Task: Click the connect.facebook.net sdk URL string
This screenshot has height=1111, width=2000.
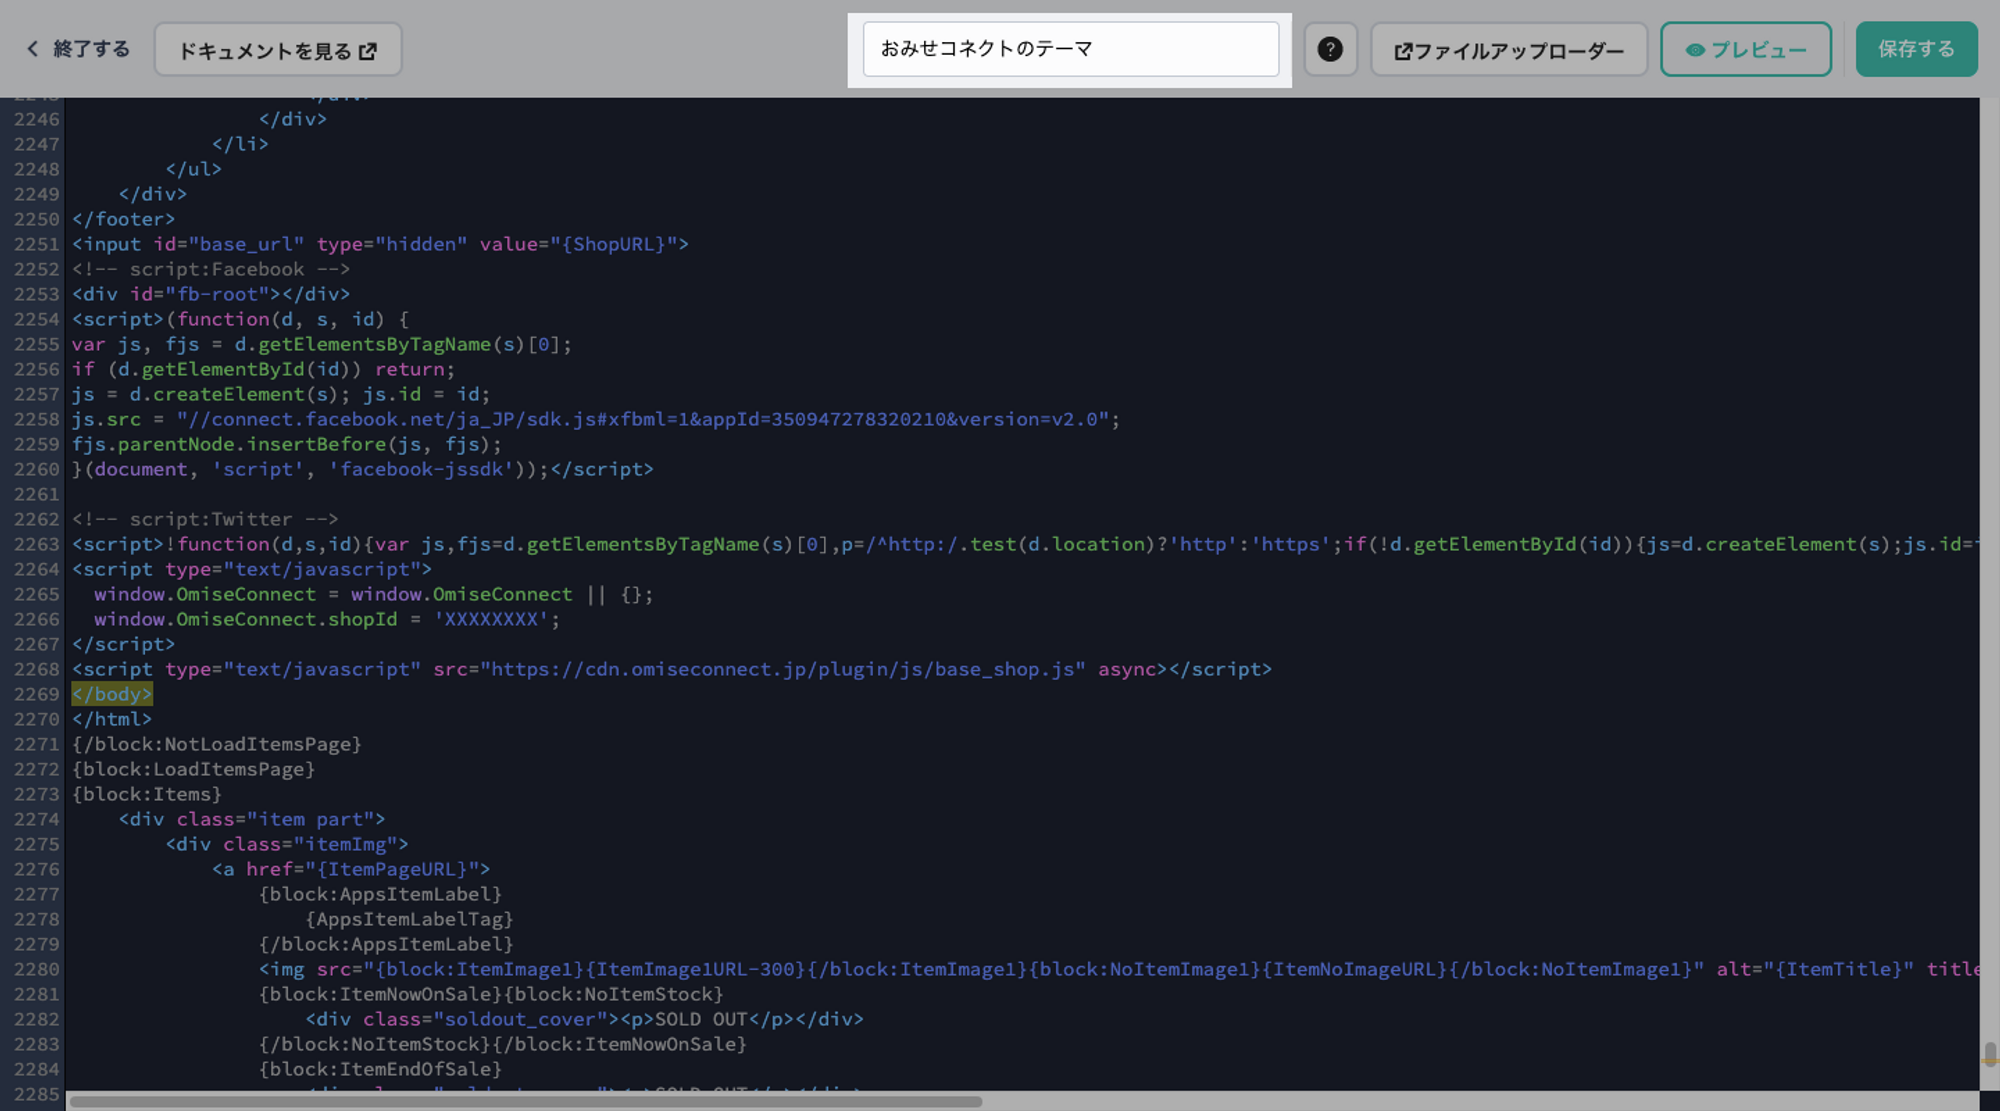Action: (643, 419)
